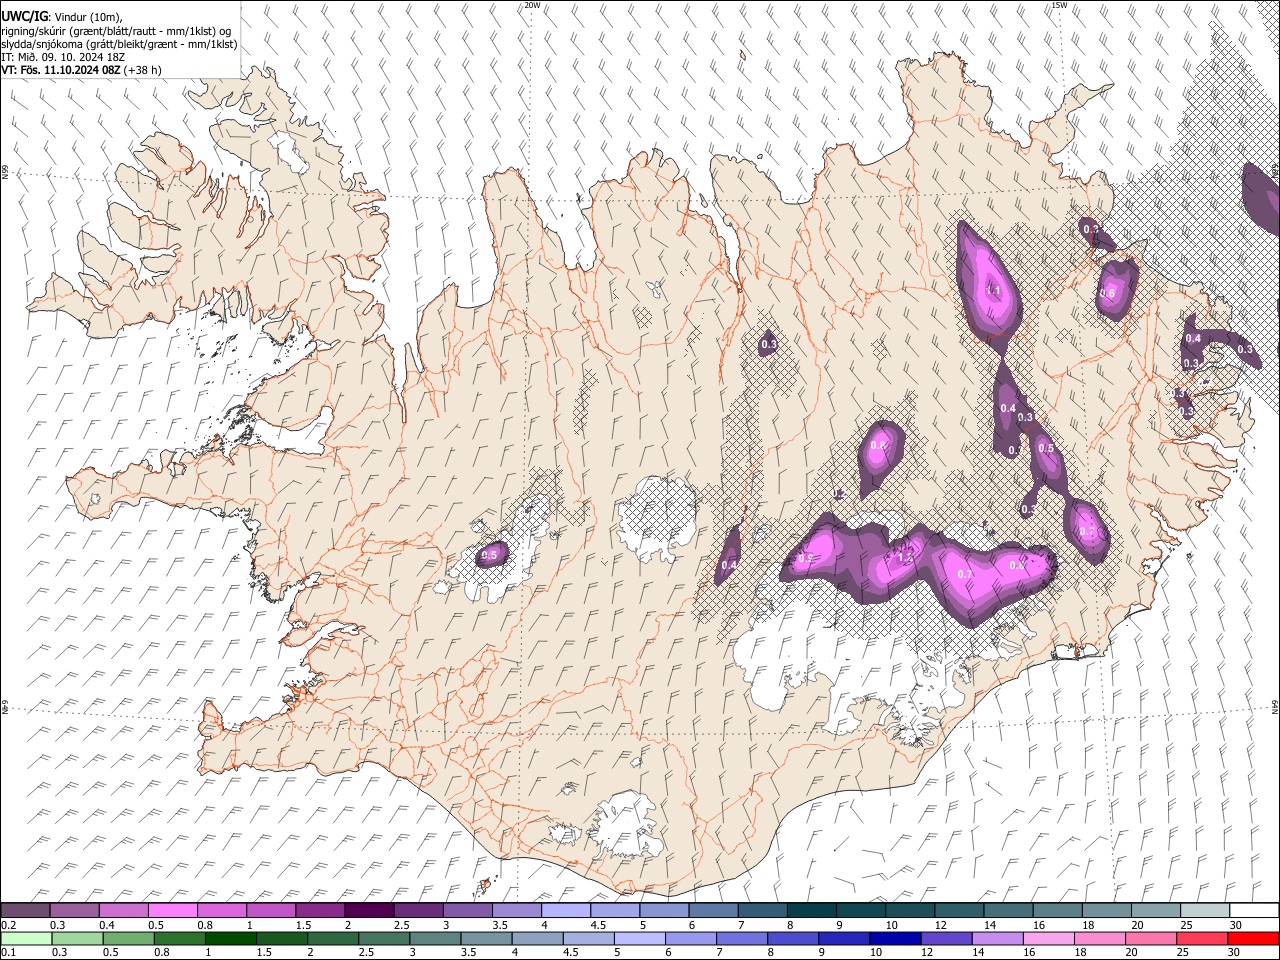Click the light pink 16 rain legend swatch
The width and height of the screenshot is (1280, 960).
coord(1048,938)
